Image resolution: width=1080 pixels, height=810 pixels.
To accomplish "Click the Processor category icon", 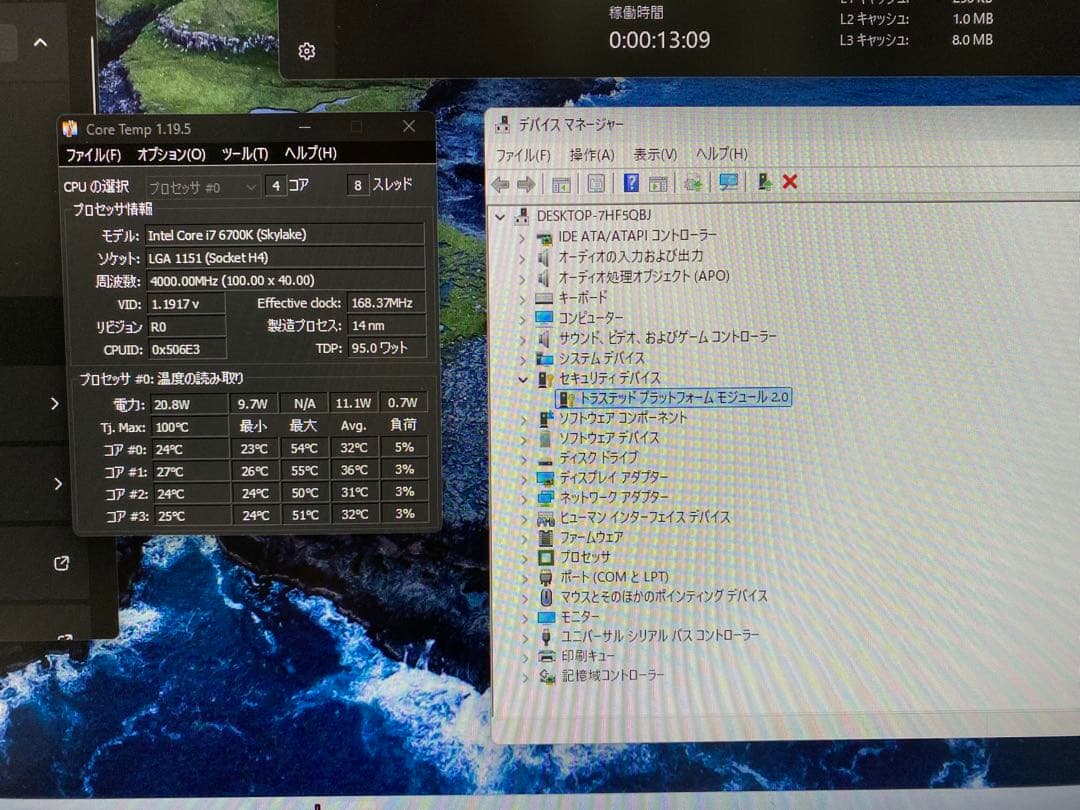I will pyautogui.click(x=546, y=557).
